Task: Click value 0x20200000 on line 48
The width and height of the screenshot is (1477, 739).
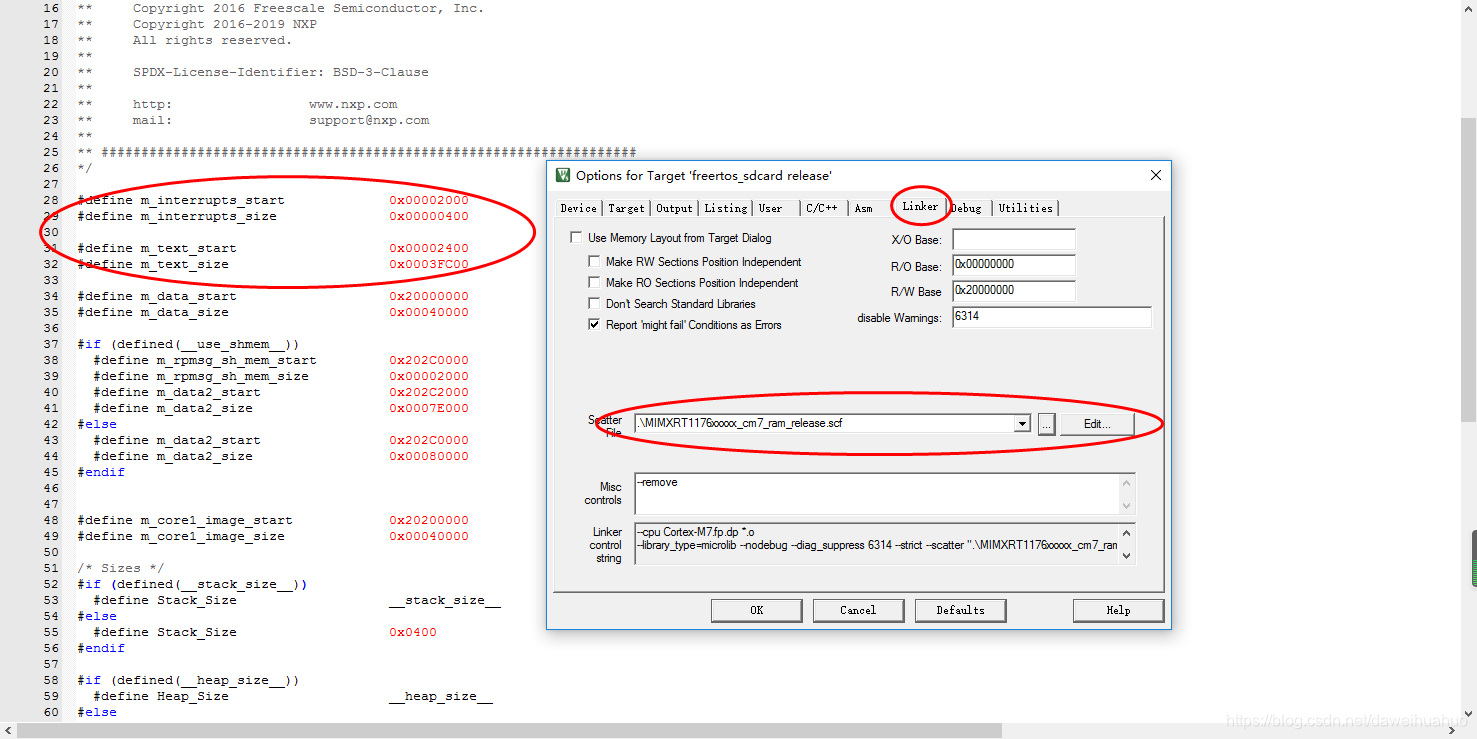Action: pos(429,520)
